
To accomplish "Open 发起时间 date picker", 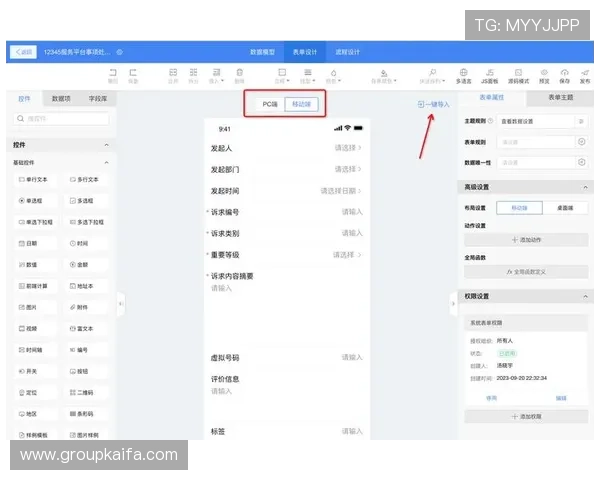I will pos(341,191).
